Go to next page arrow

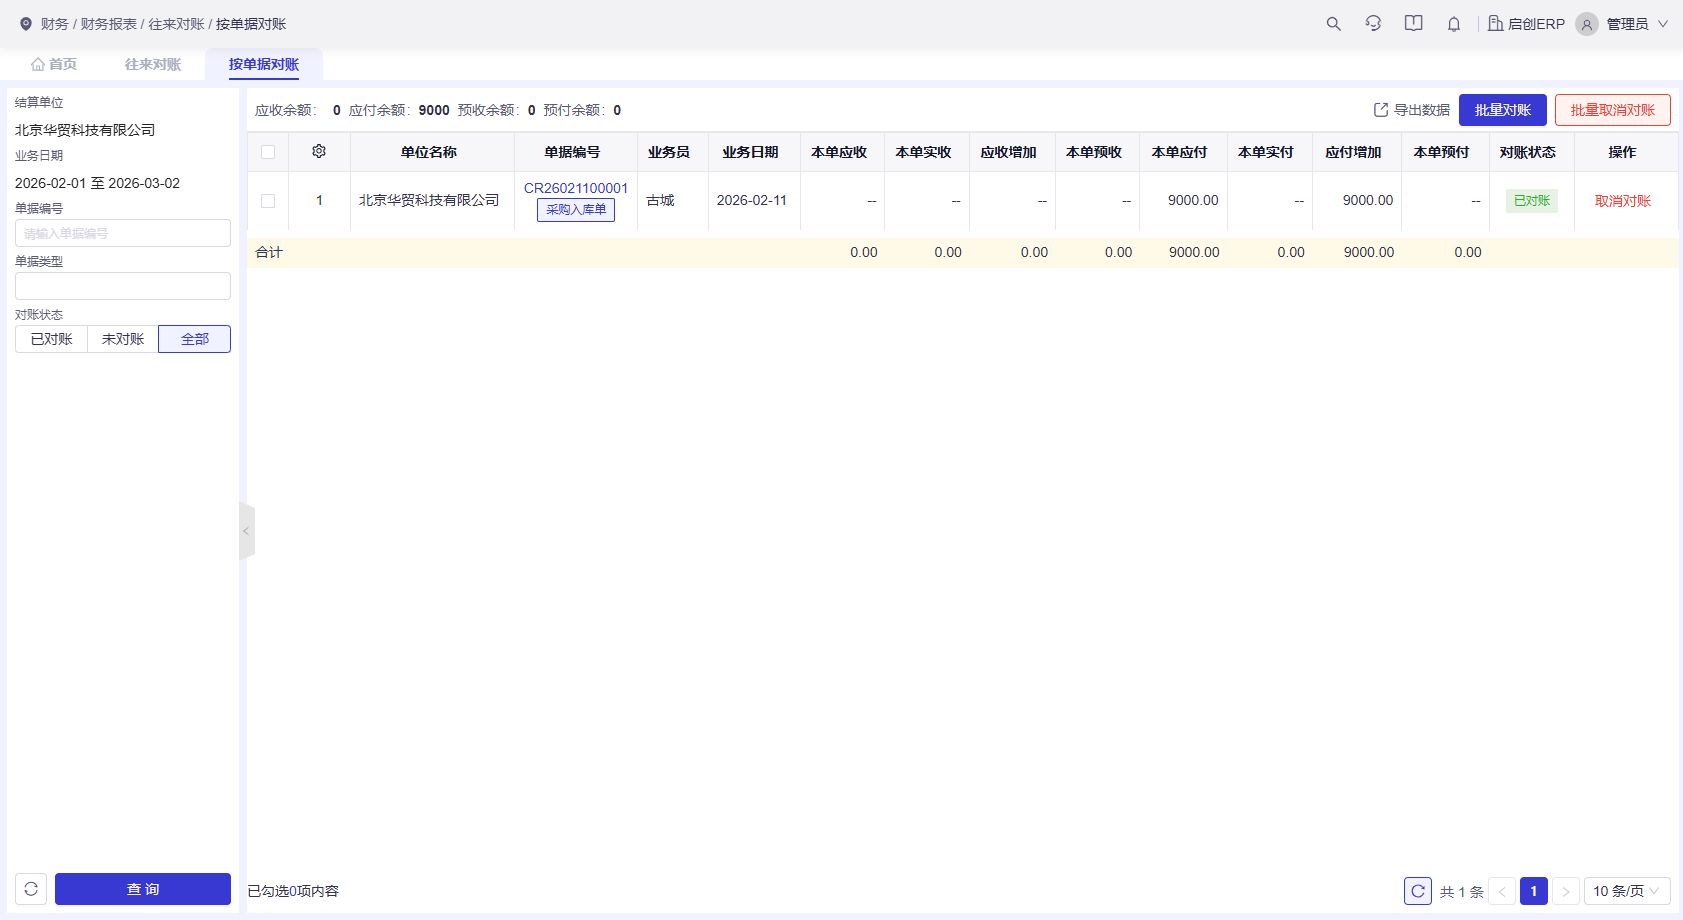tap(1566, 891)
